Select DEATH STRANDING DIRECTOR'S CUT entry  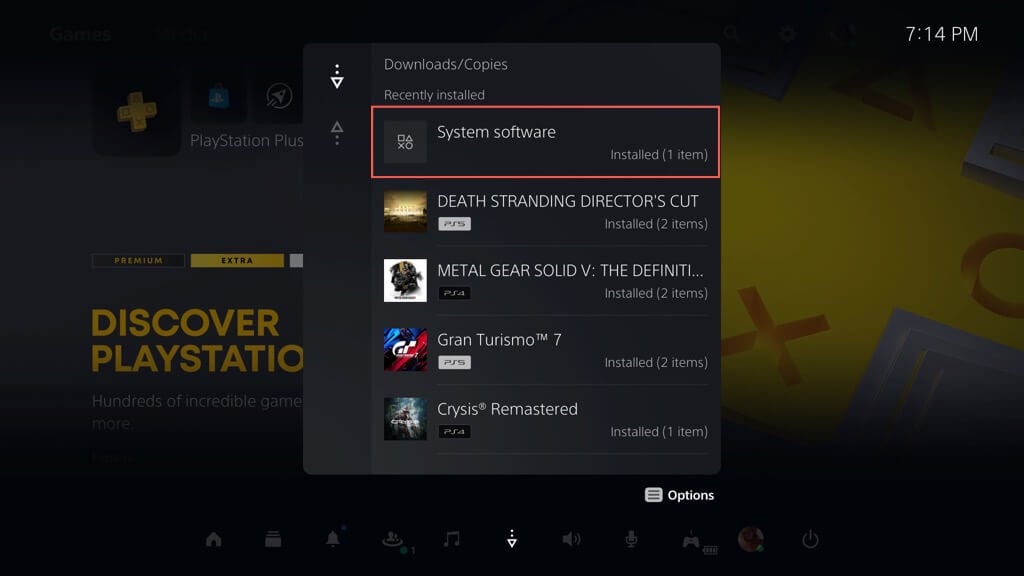tap(545, 212)
